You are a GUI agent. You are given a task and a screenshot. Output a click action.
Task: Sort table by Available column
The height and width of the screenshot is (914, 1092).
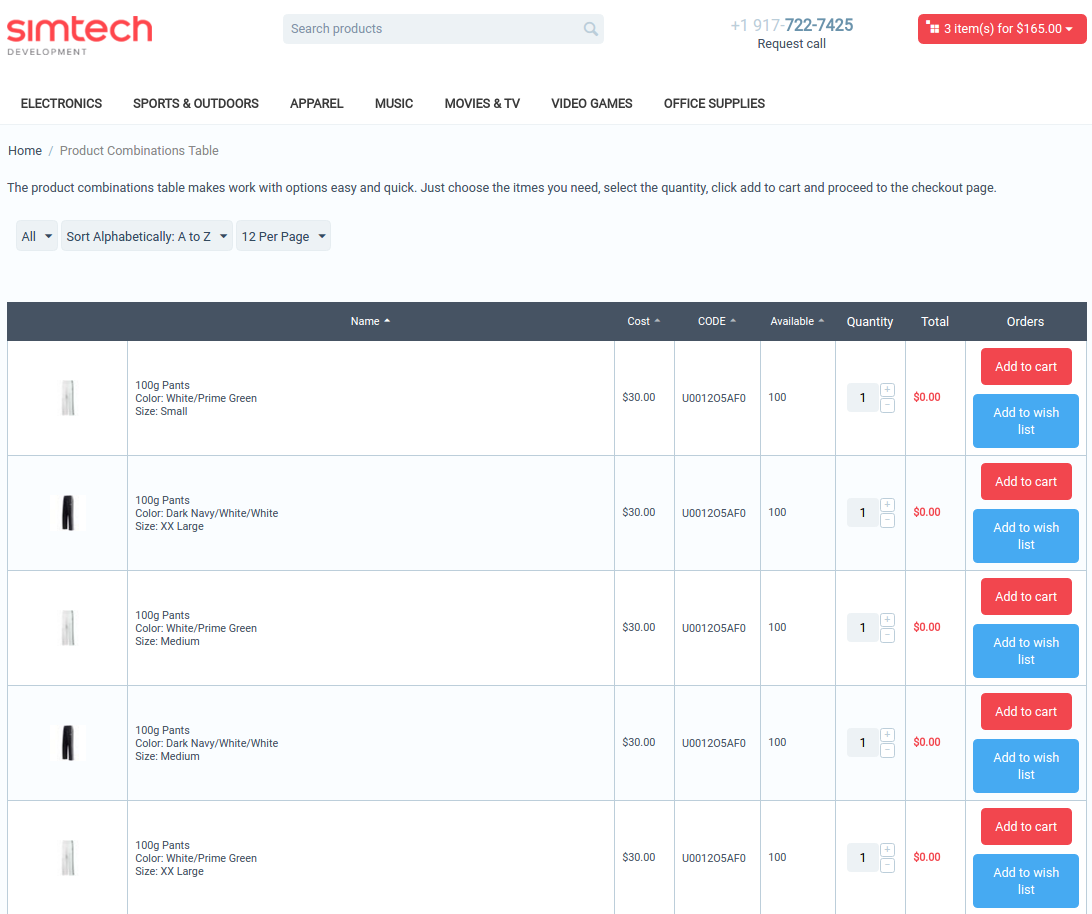point(797,321)
